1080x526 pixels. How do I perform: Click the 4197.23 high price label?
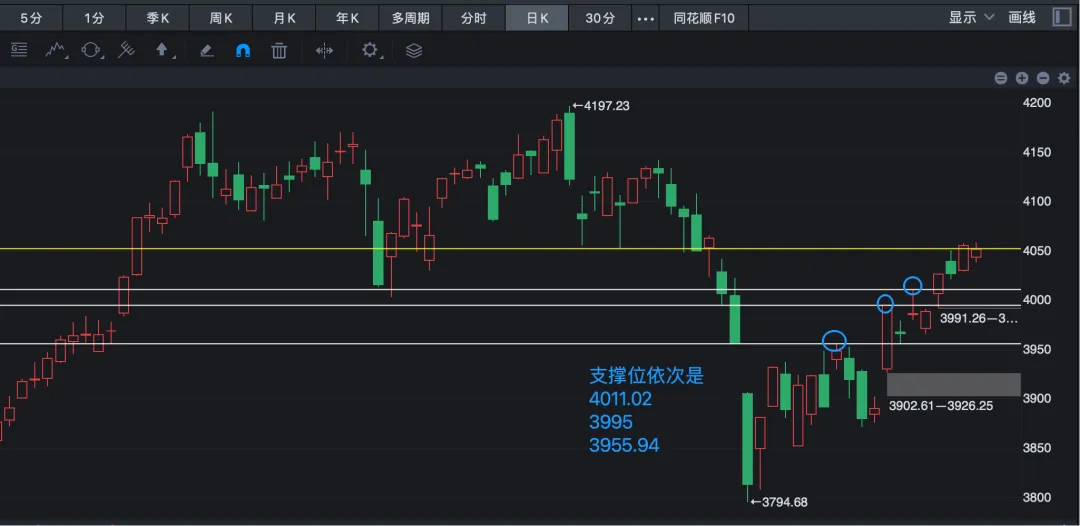point(601,106)
